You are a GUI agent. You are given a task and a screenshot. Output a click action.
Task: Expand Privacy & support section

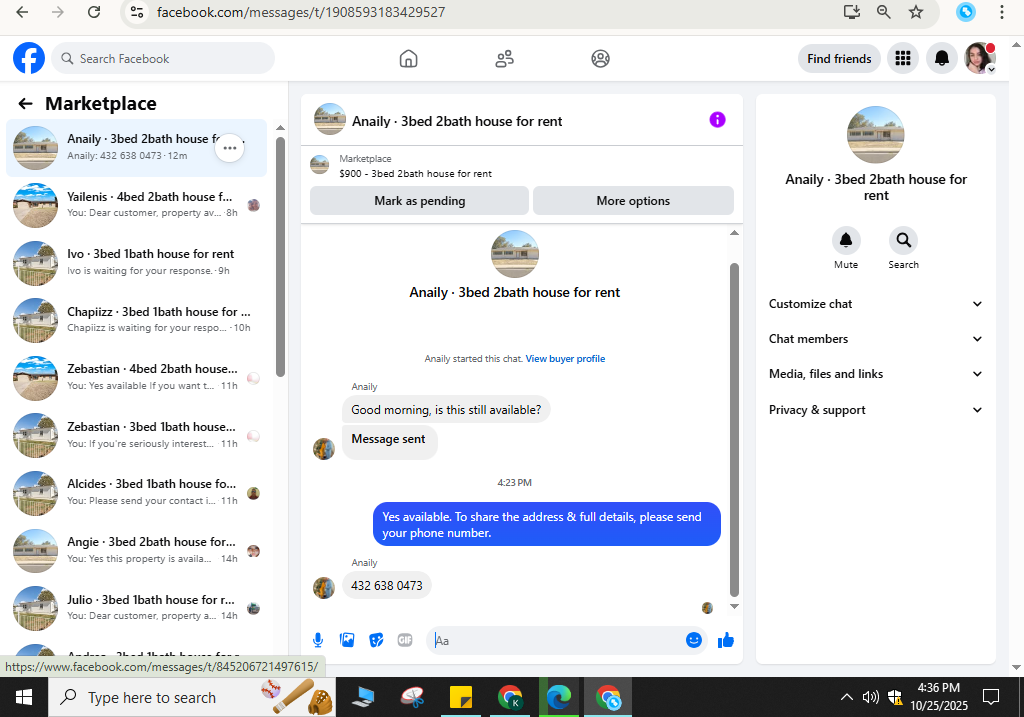(x=875, y=410)
